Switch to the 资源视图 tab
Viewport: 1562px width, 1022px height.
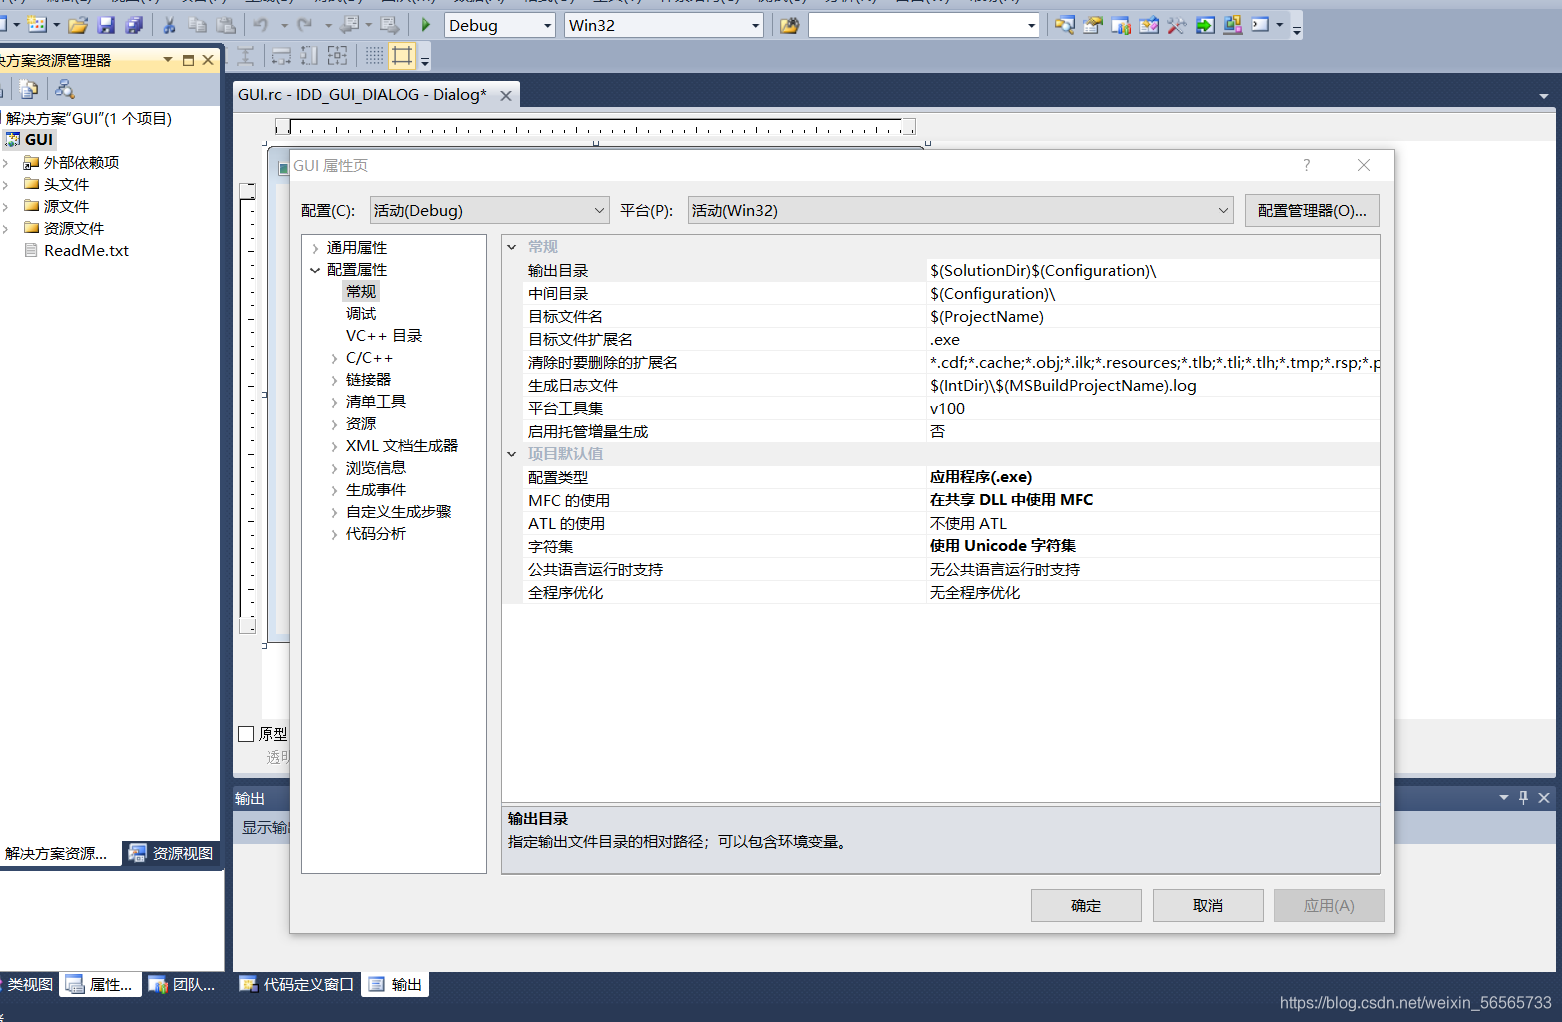coord(172,853)
